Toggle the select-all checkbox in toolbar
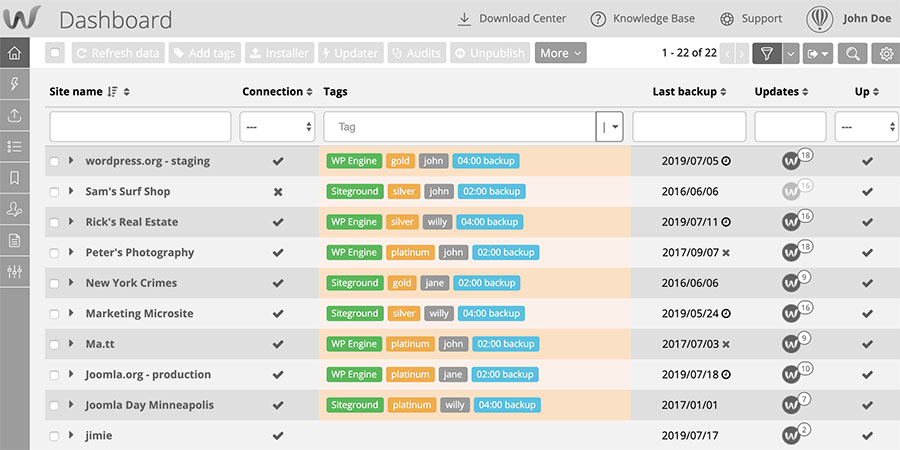900x450 pixels. click(55, 53)
